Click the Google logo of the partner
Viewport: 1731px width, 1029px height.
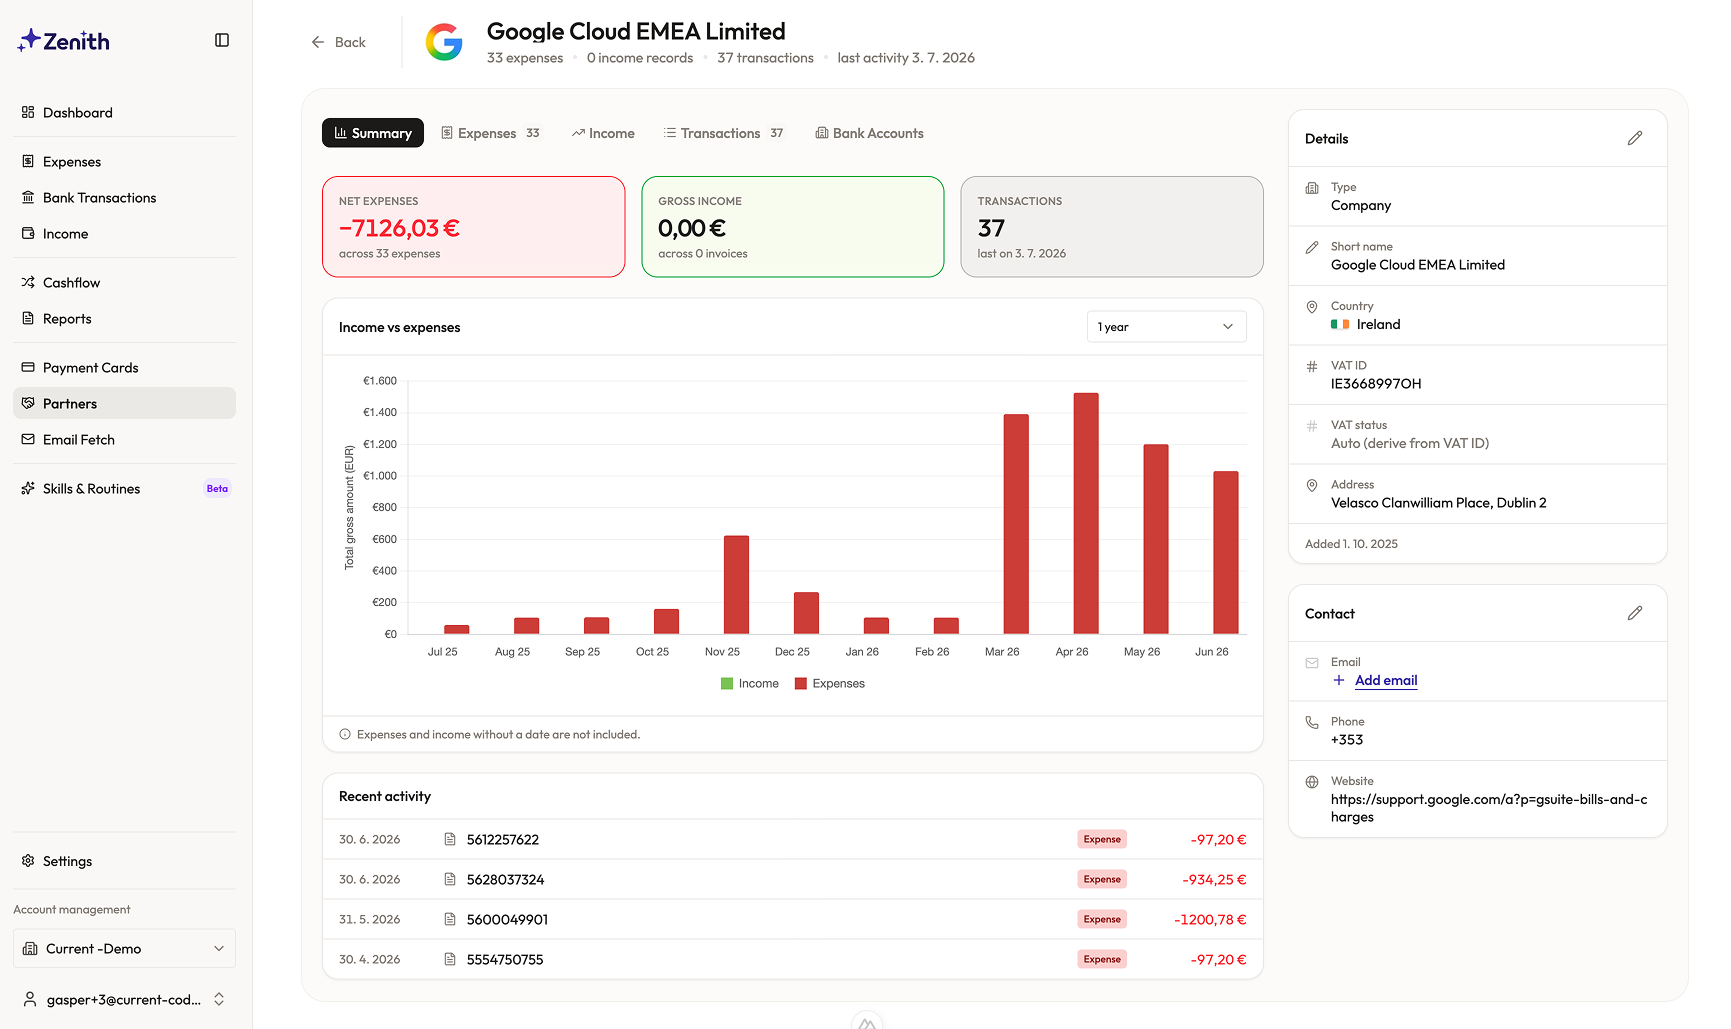click(x=444, y=42)
